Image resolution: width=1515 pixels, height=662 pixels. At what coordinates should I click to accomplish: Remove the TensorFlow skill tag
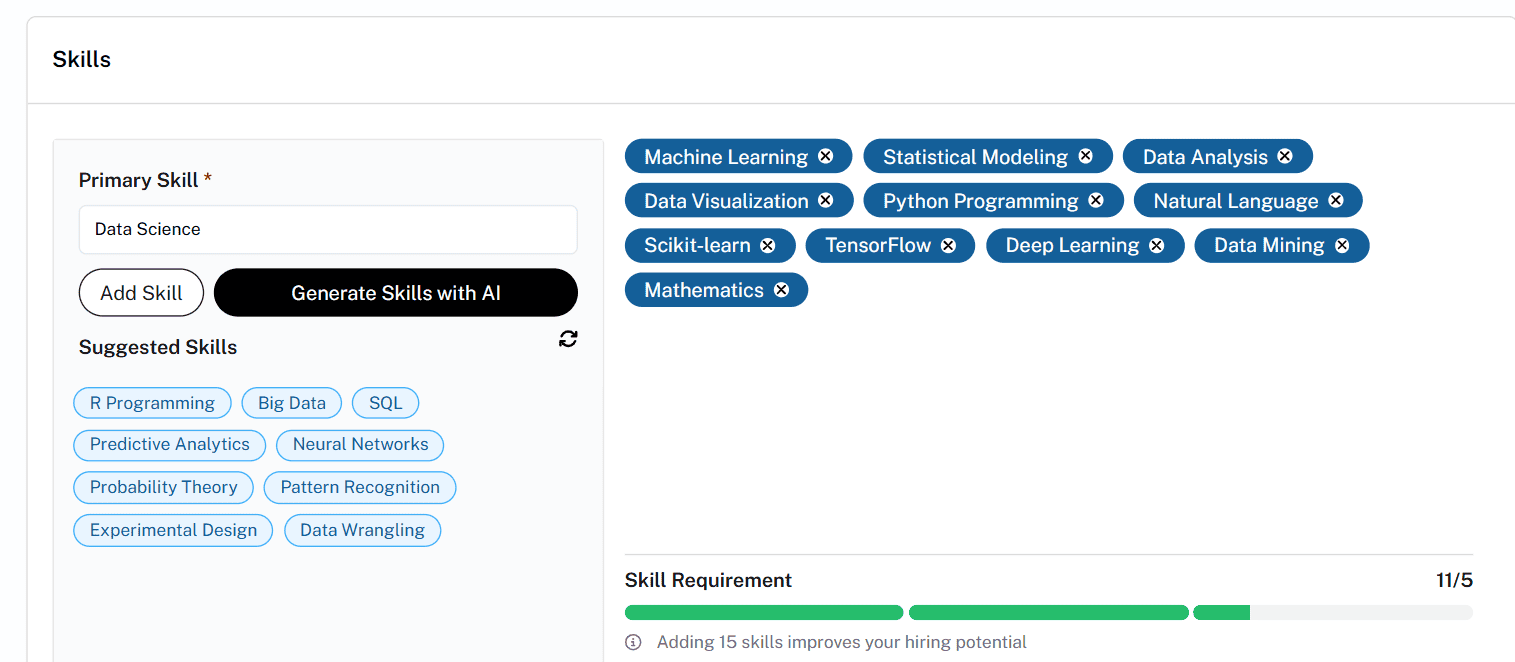[948, 245]
